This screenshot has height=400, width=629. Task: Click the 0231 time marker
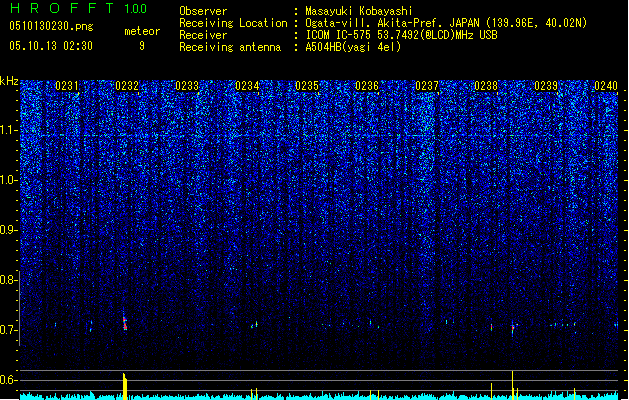(67, 86)
